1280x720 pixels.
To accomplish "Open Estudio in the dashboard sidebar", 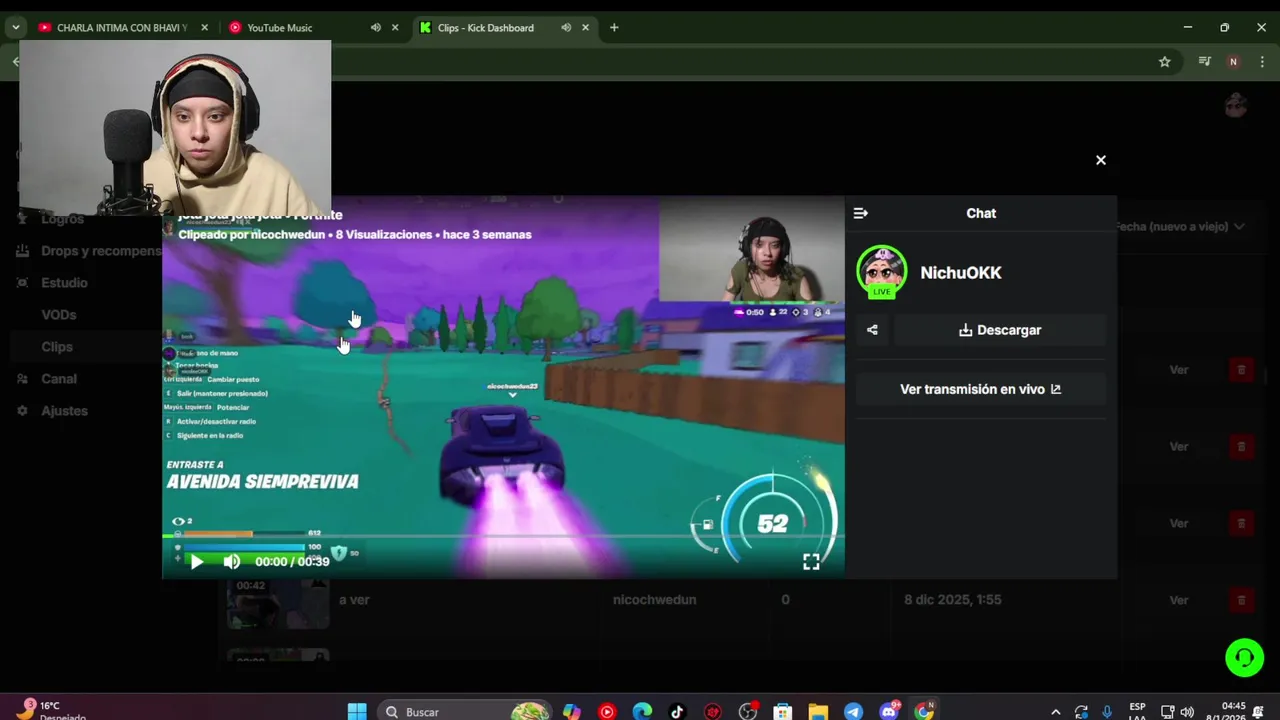I will coord(64,283).
